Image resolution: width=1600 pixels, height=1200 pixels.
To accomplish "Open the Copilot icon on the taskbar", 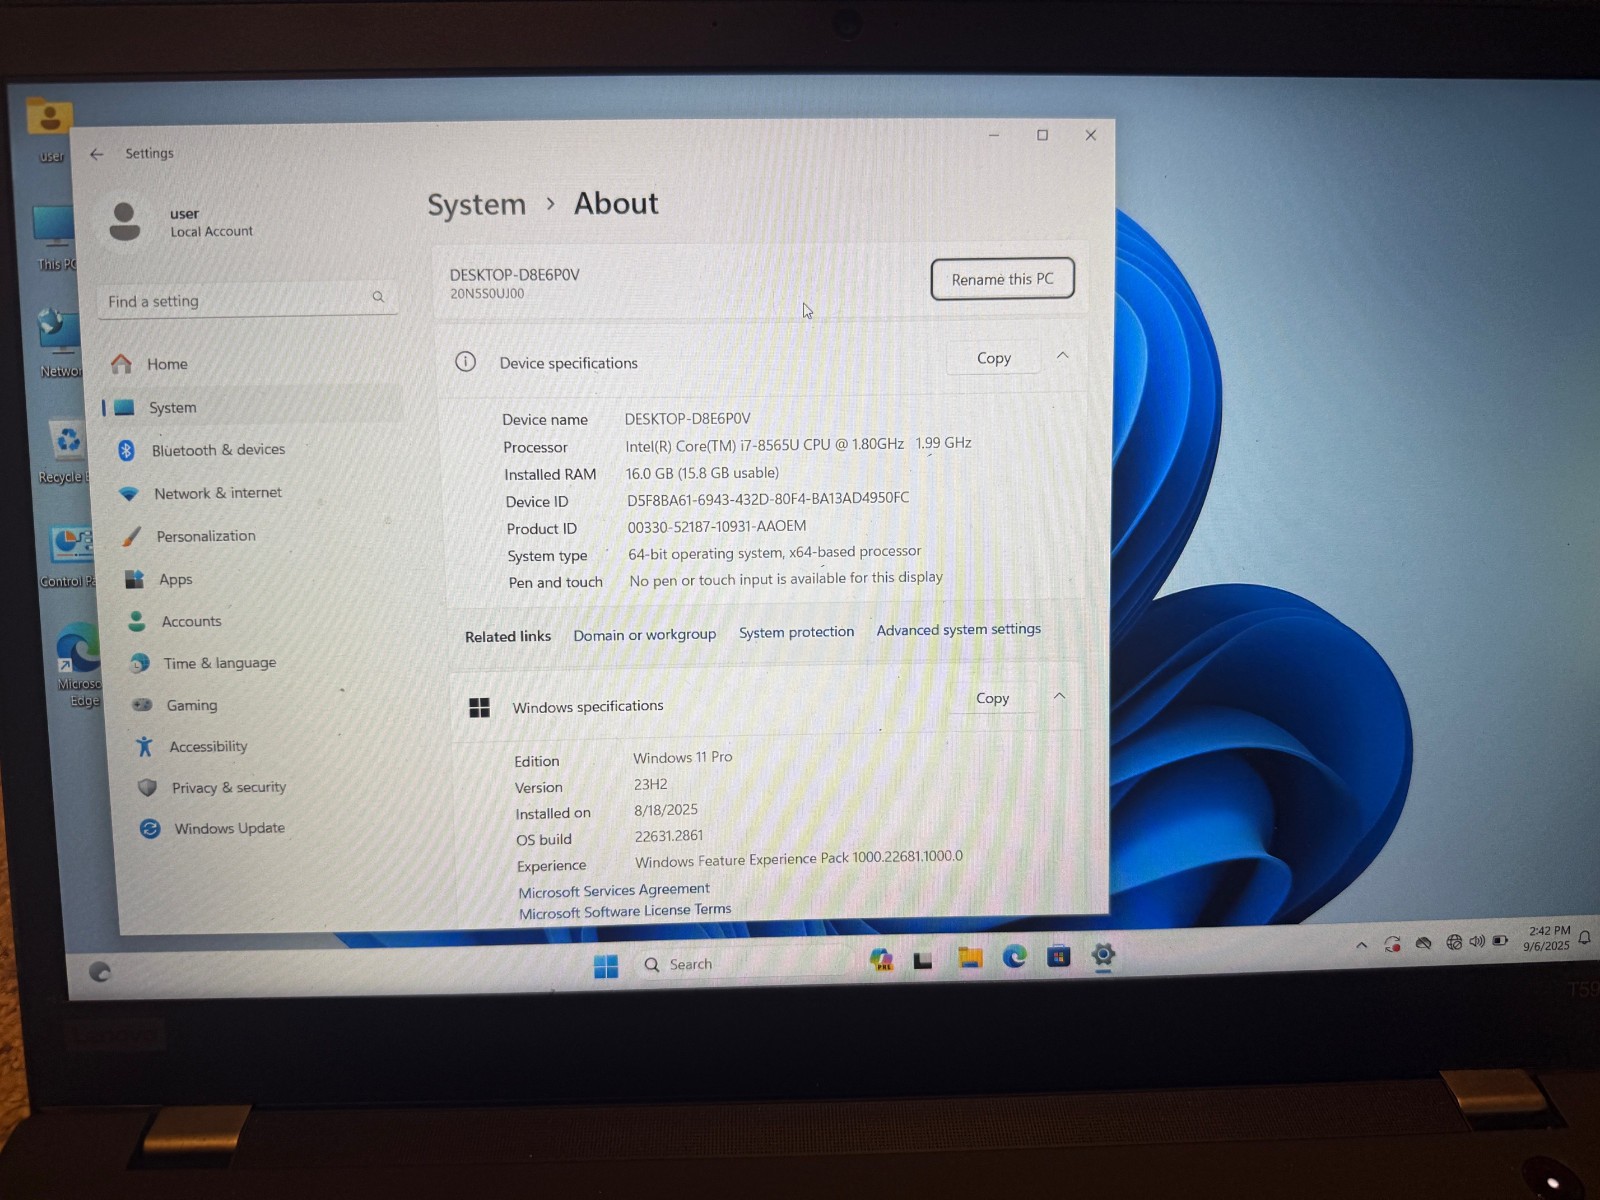I will (x=881, y=960).
